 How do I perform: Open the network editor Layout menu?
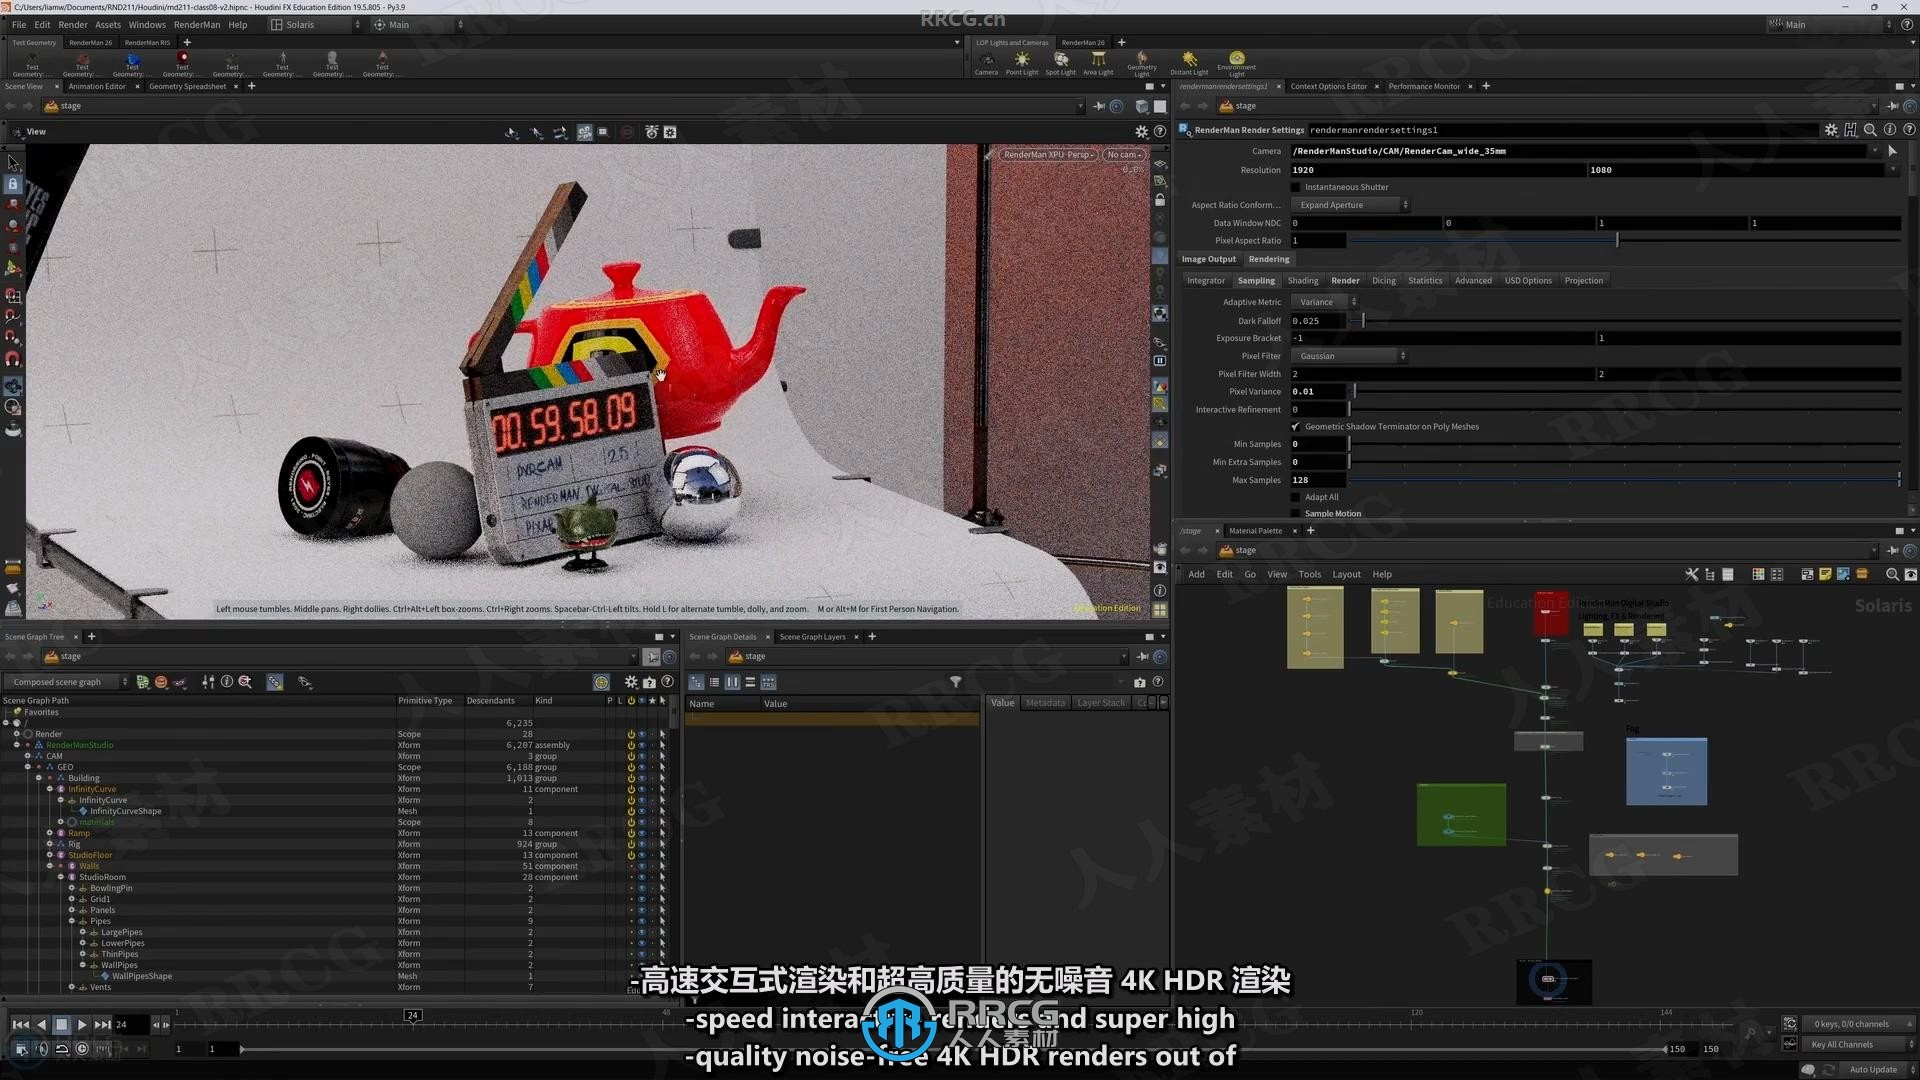point(1346,574)
